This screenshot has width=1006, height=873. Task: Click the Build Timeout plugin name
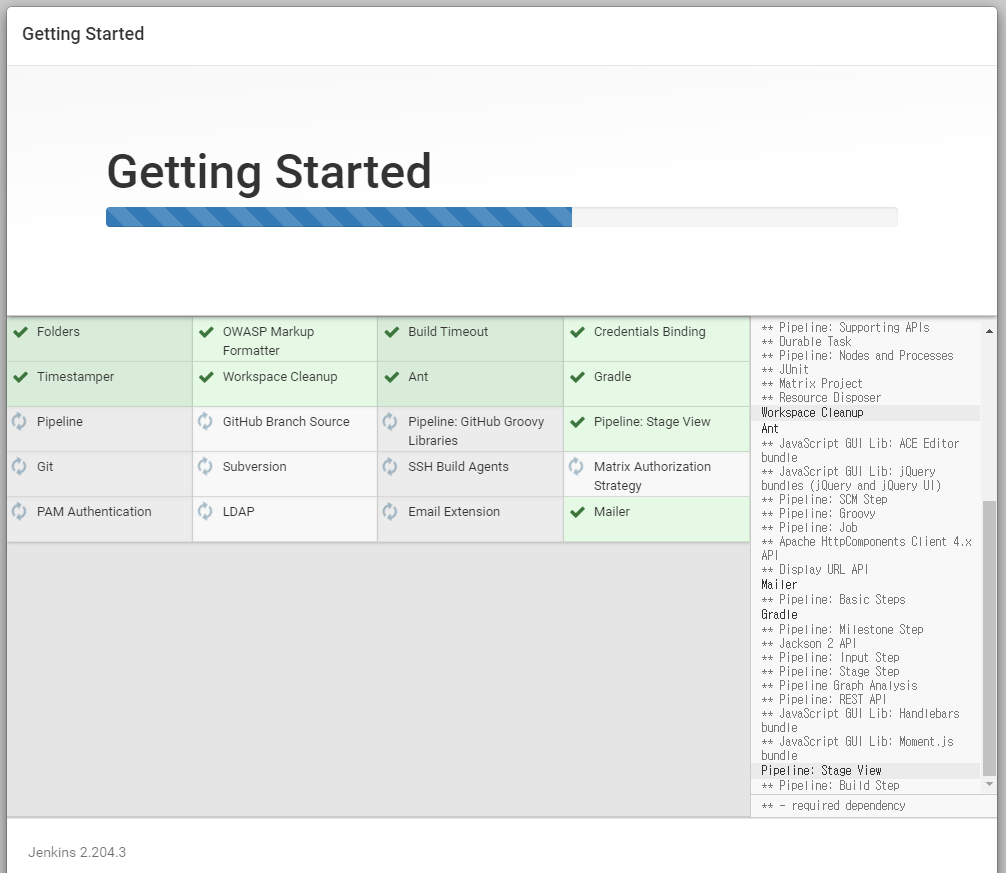pos(448,332)
